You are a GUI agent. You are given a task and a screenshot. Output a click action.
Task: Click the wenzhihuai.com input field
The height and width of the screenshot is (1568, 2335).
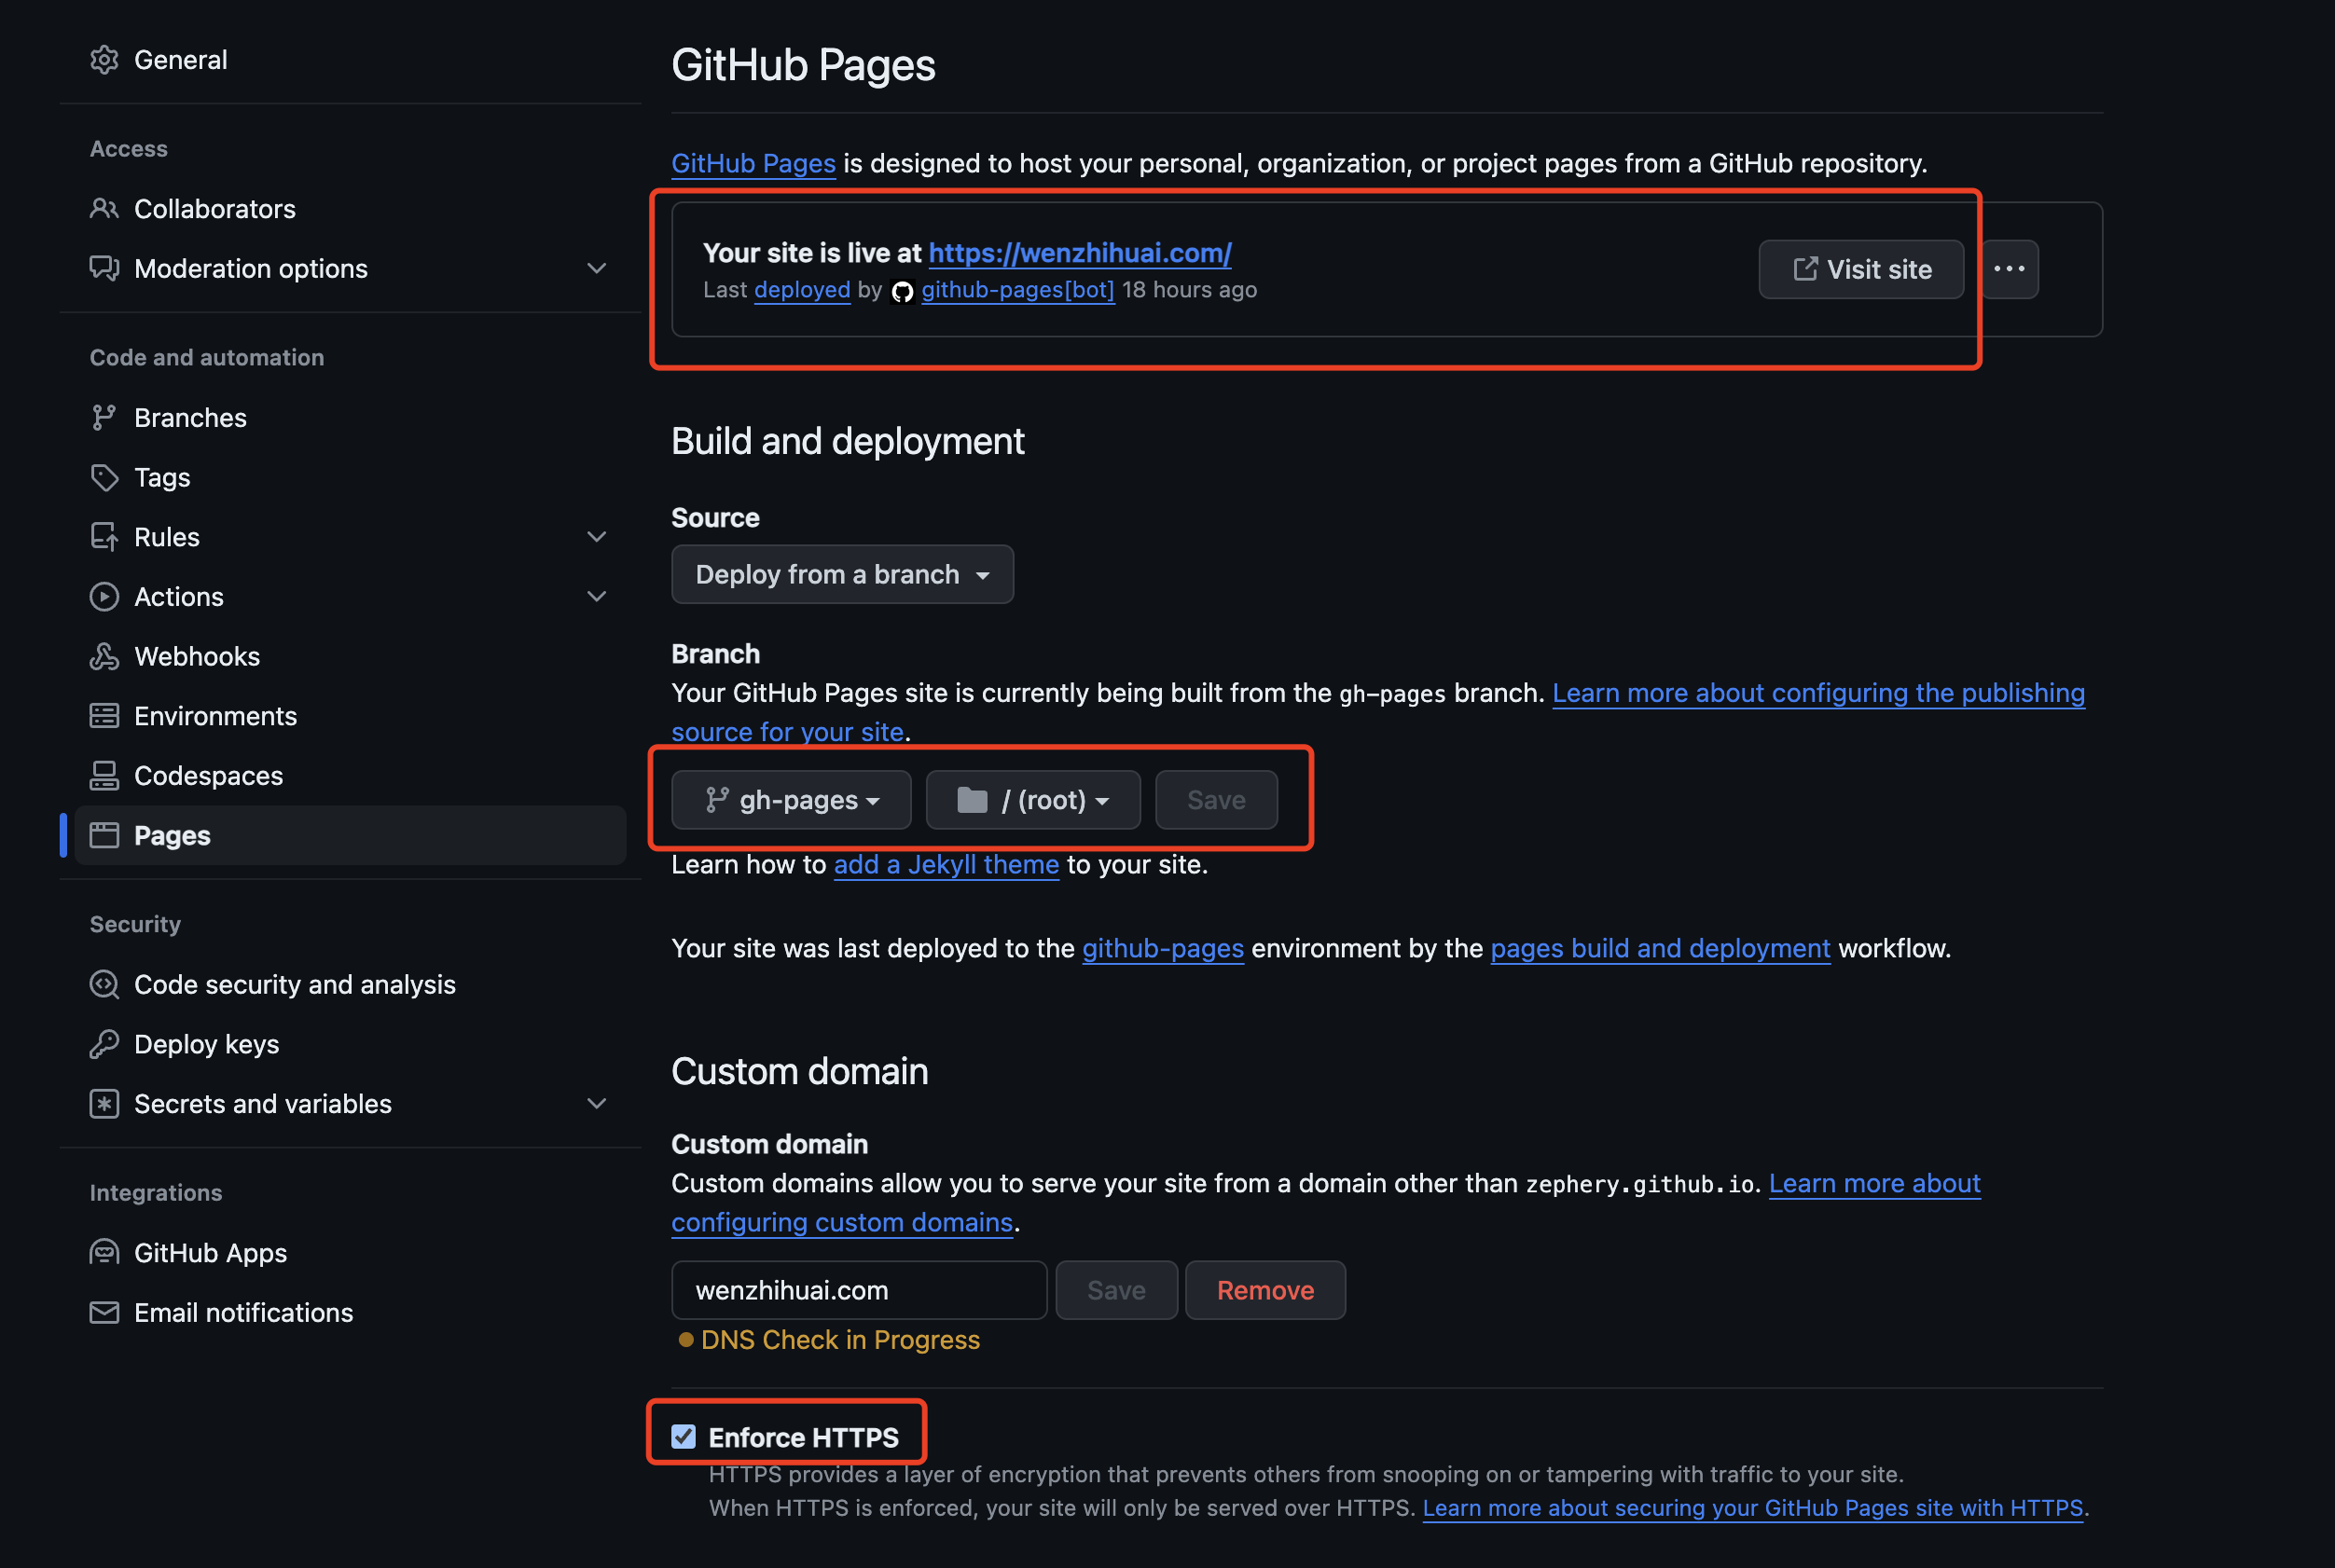click(x=860, y=1290)
